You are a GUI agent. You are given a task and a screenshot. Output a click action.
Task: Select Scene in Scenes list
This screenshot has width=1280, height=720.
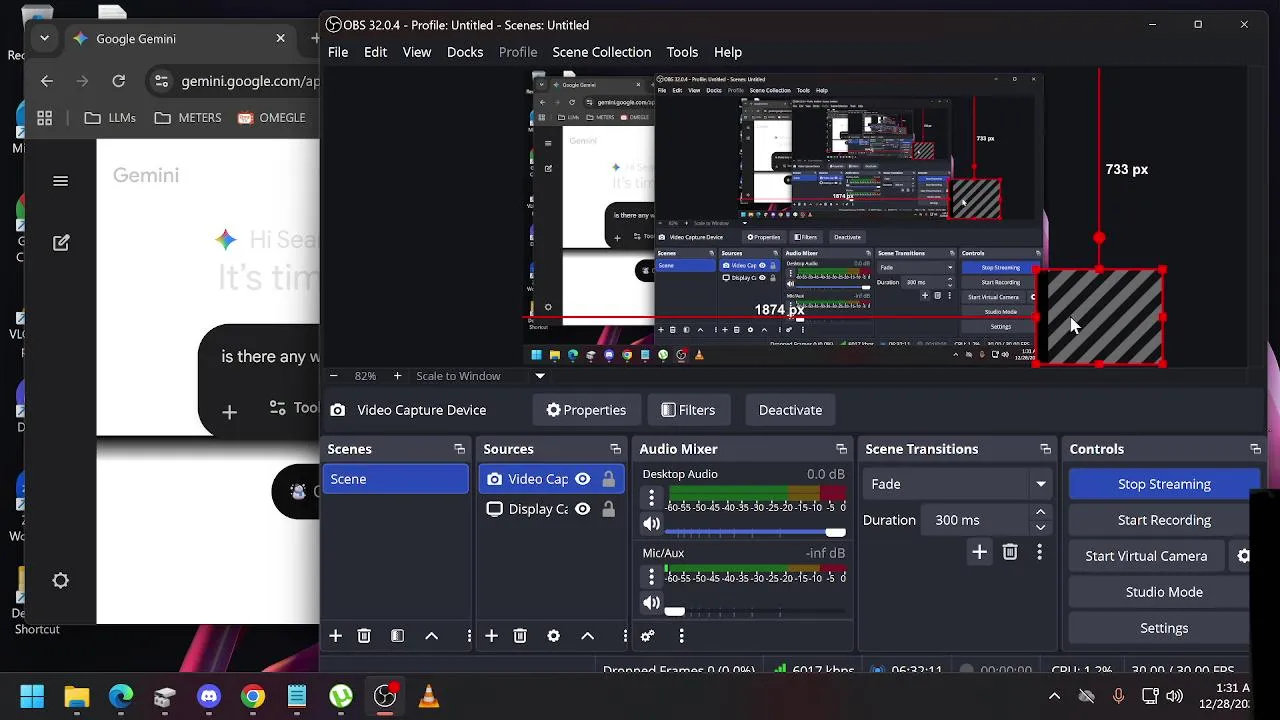tap(396, 479)
